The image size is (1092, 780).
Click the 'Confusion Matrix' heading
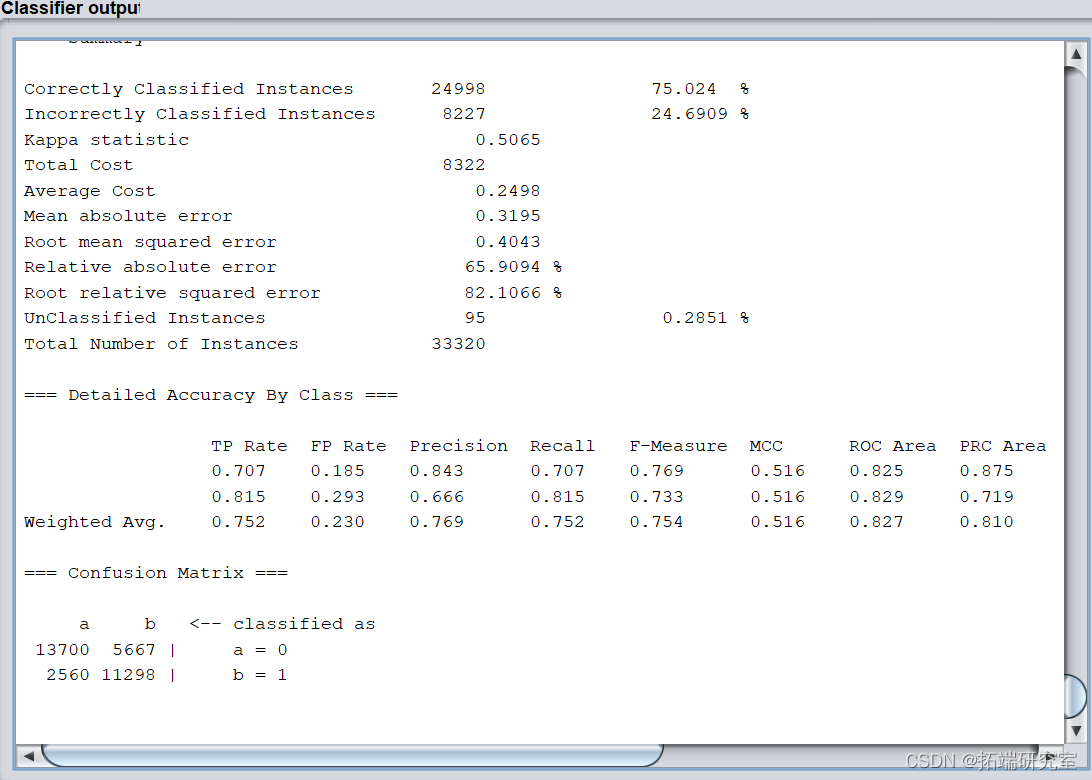point(156,573)
